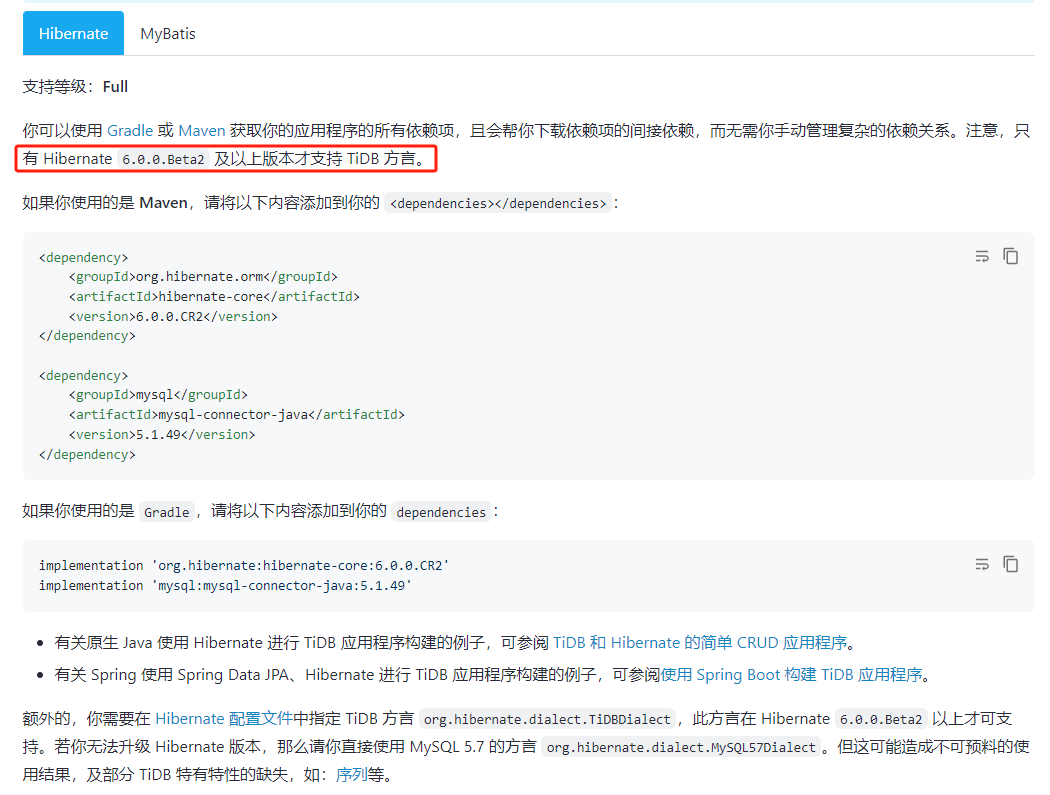Click inline code '<dependencies></dependencies>'

(x=498, y=204)
